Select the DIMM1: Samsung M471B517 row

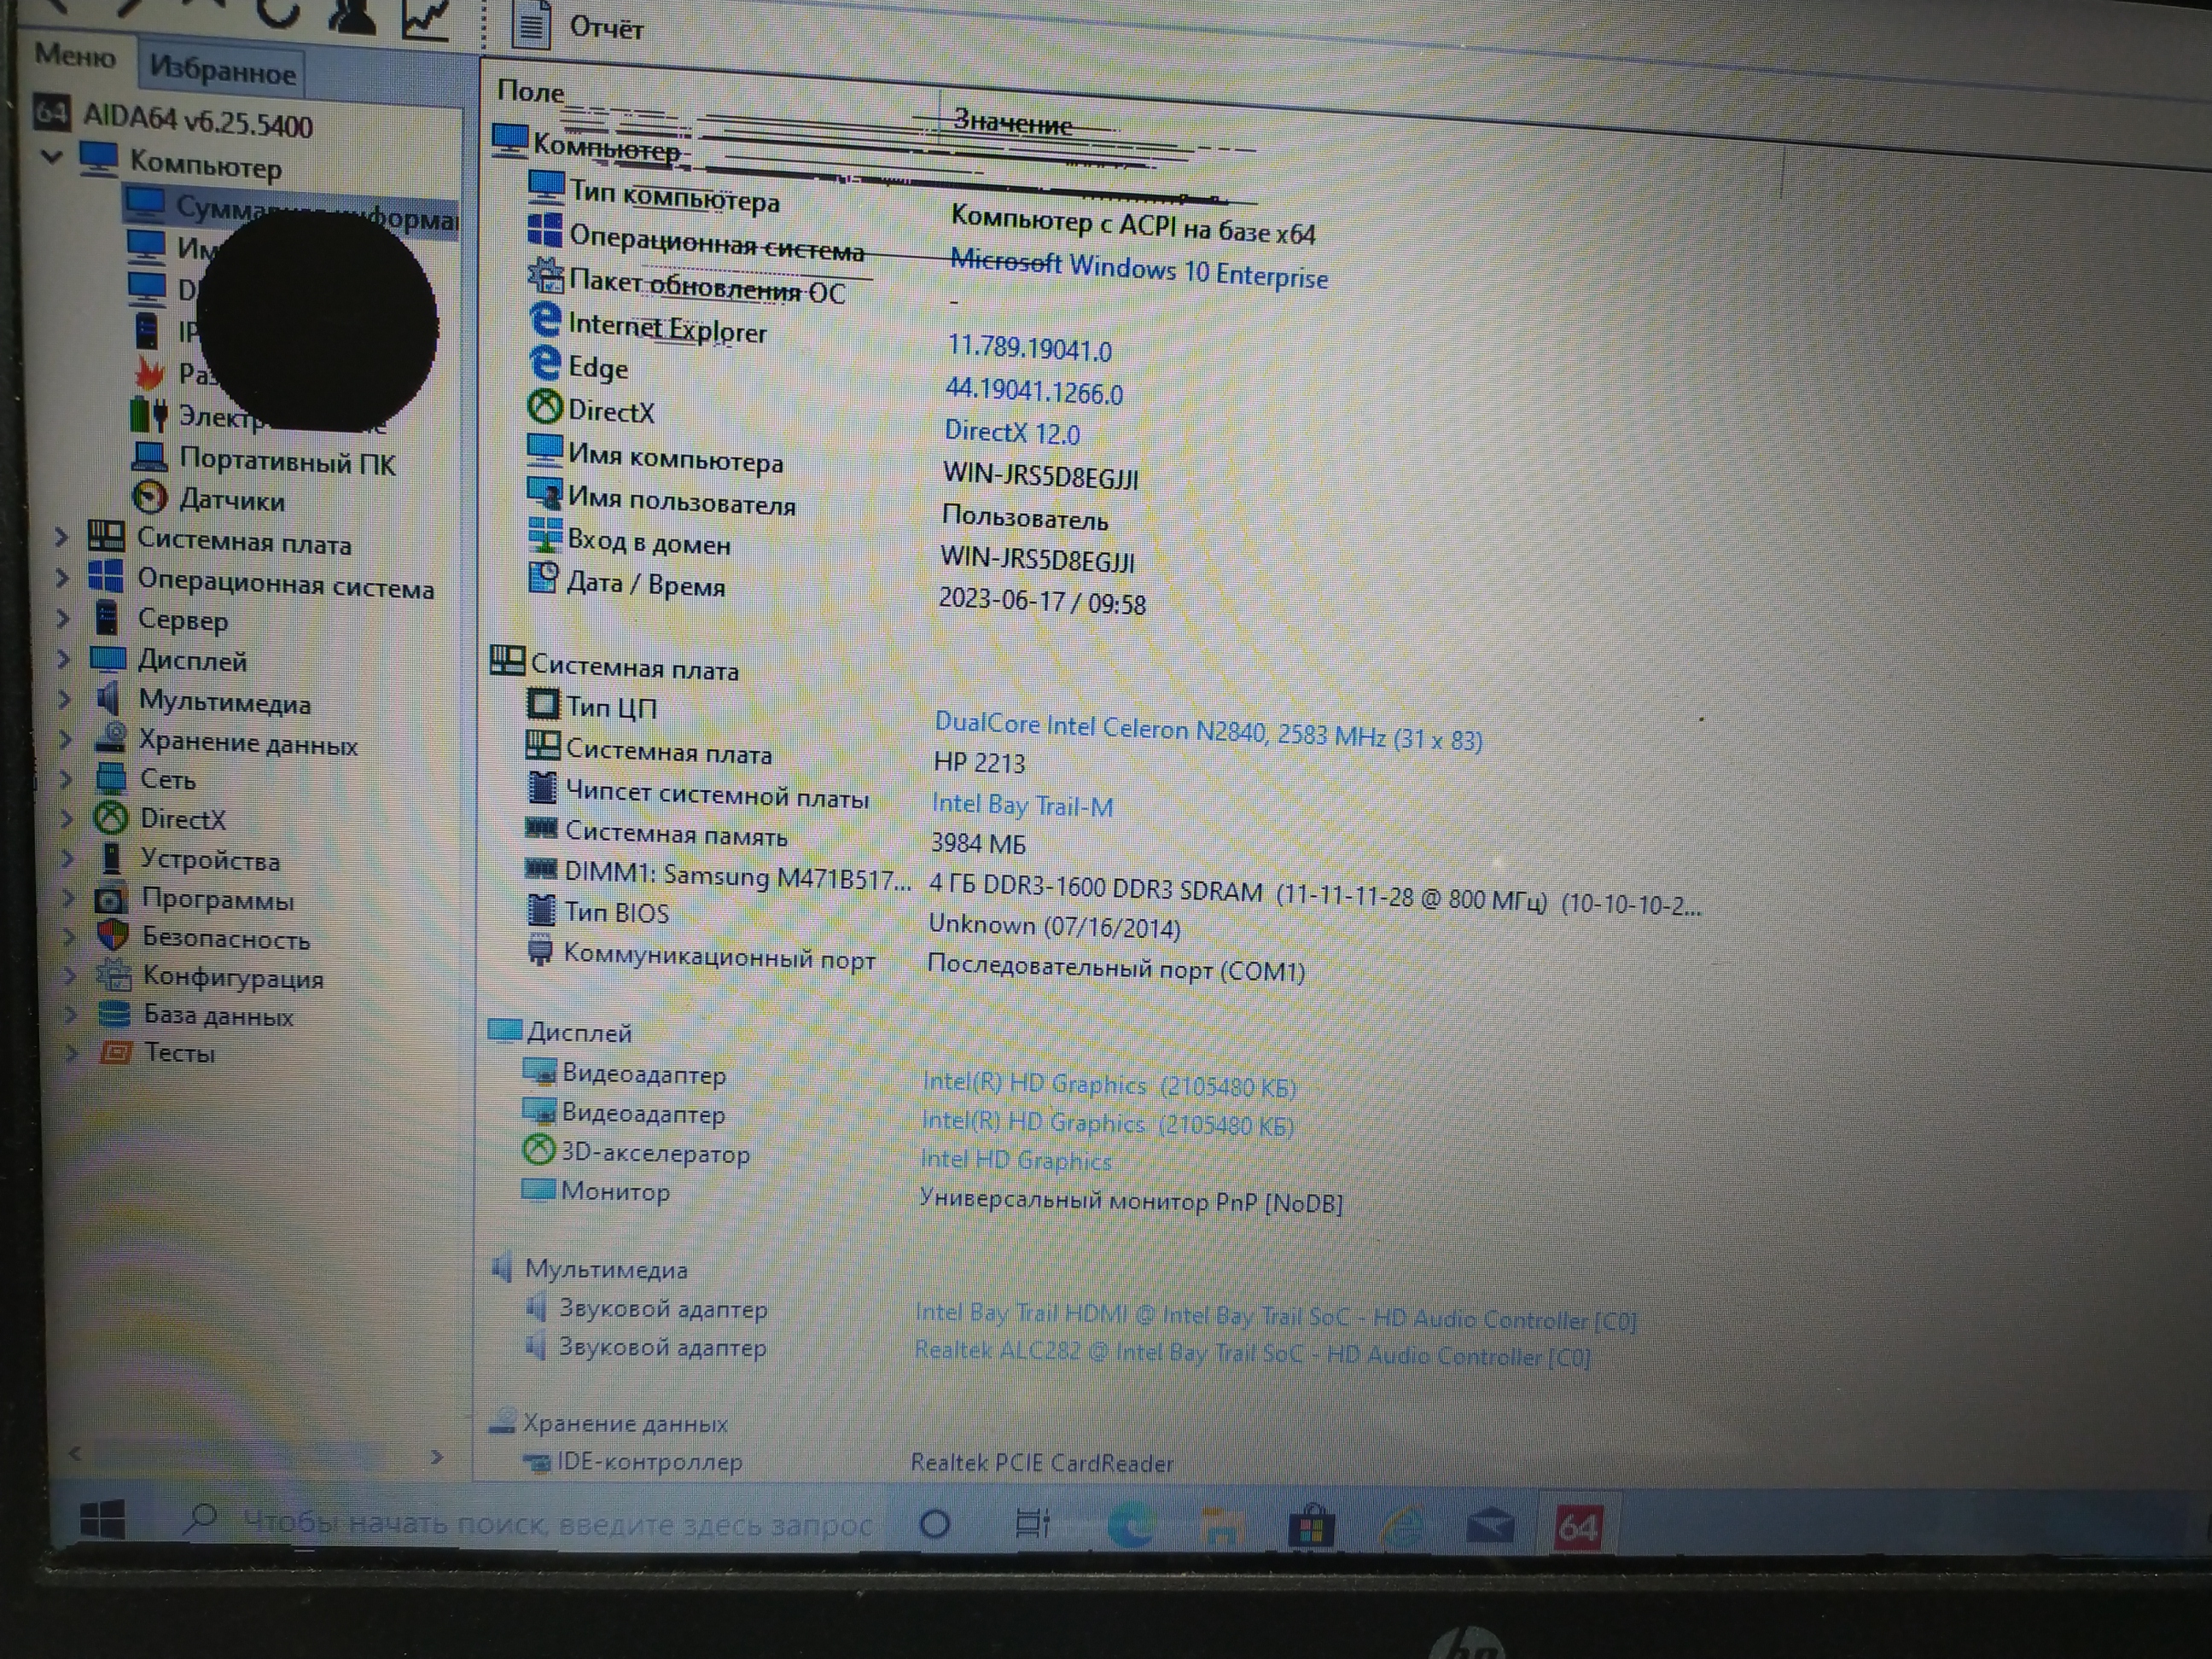pyautogui.click(x=1112, y=888)
